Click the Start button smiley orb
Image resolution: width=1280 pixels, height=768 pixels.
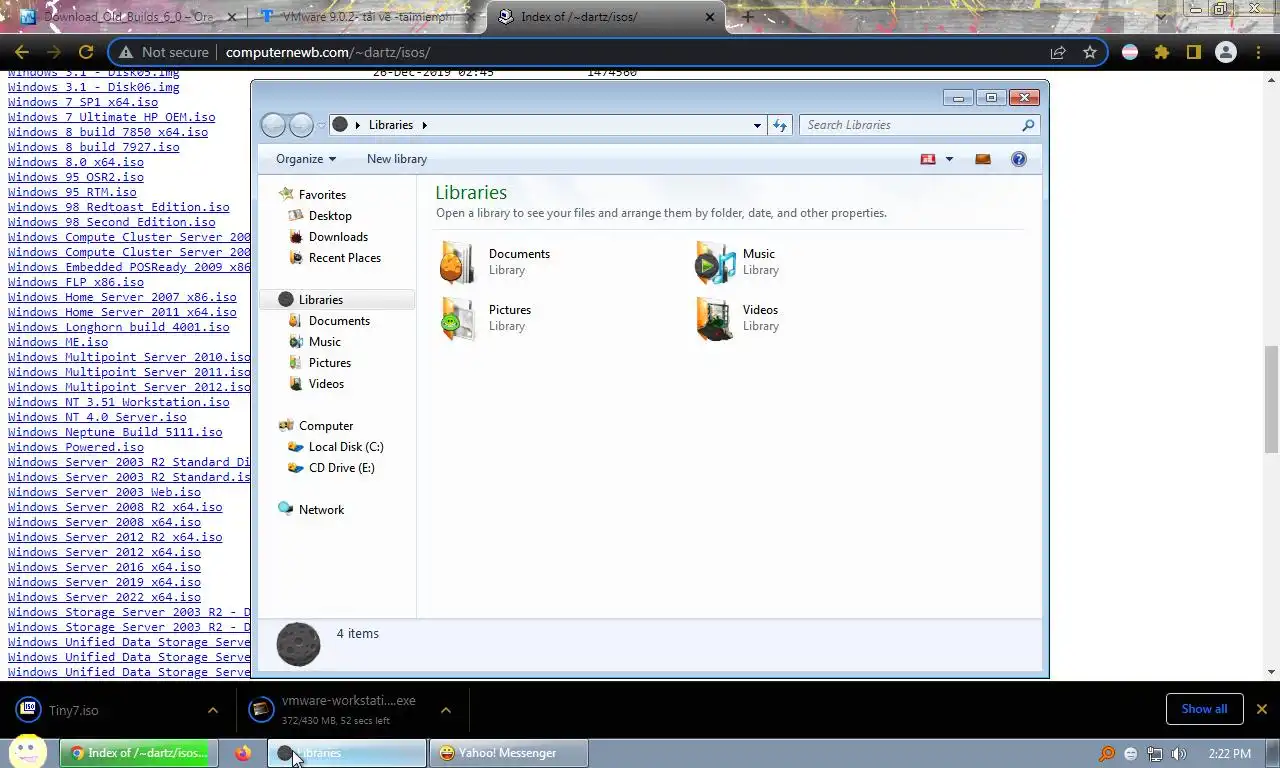pyautogui.click(x=27, y=752)
